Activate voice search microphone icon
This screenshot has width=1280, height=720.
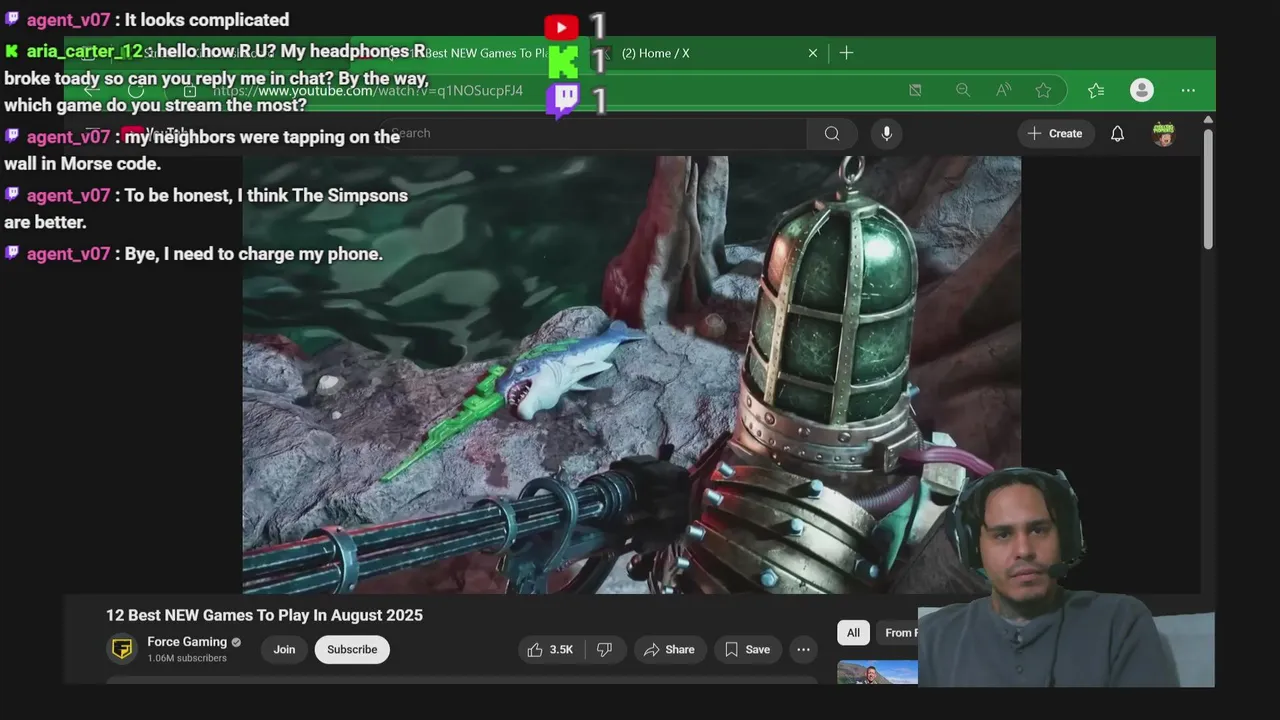[886, 133]
